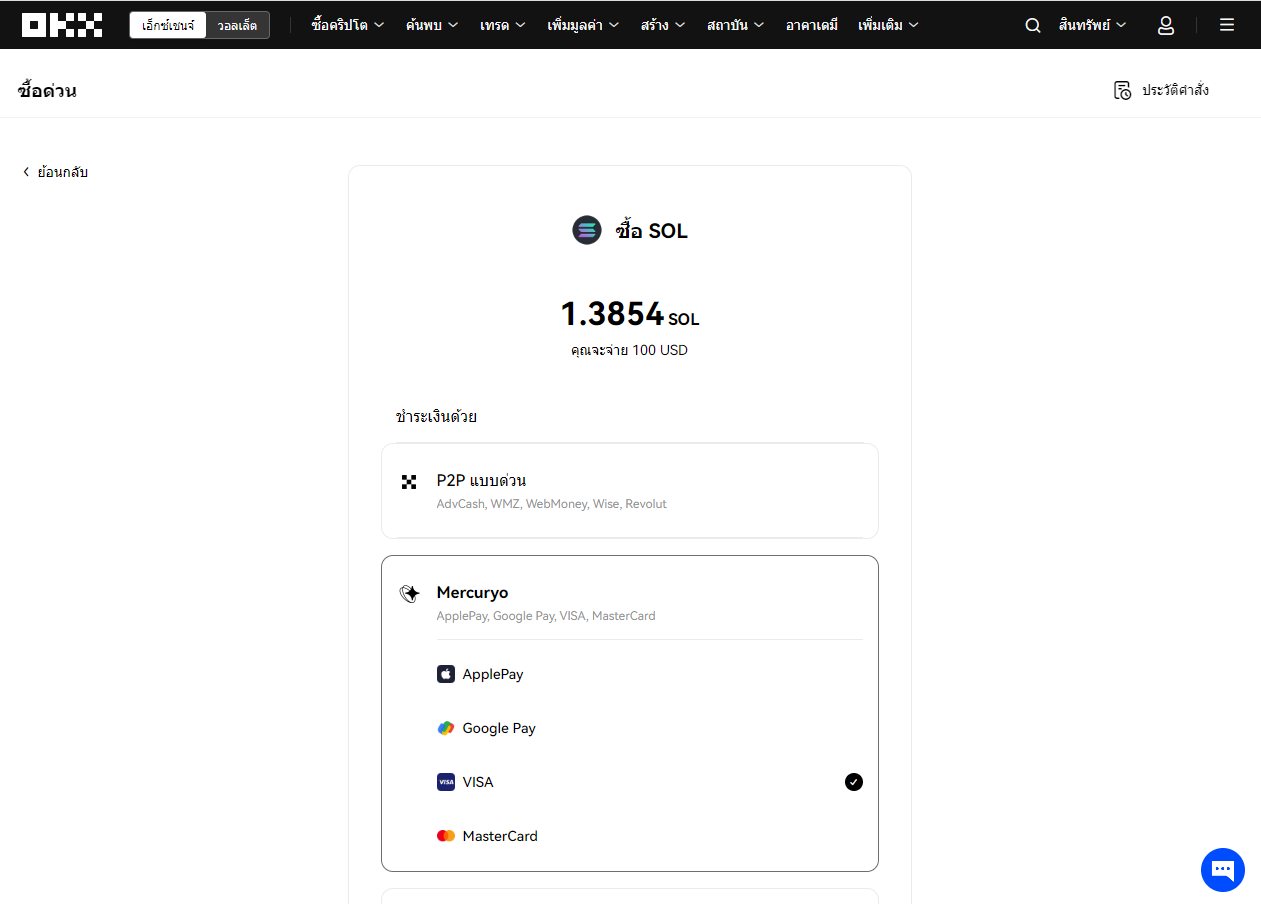
Task: Open the live chat support bubble
Action: (1223, 870)
